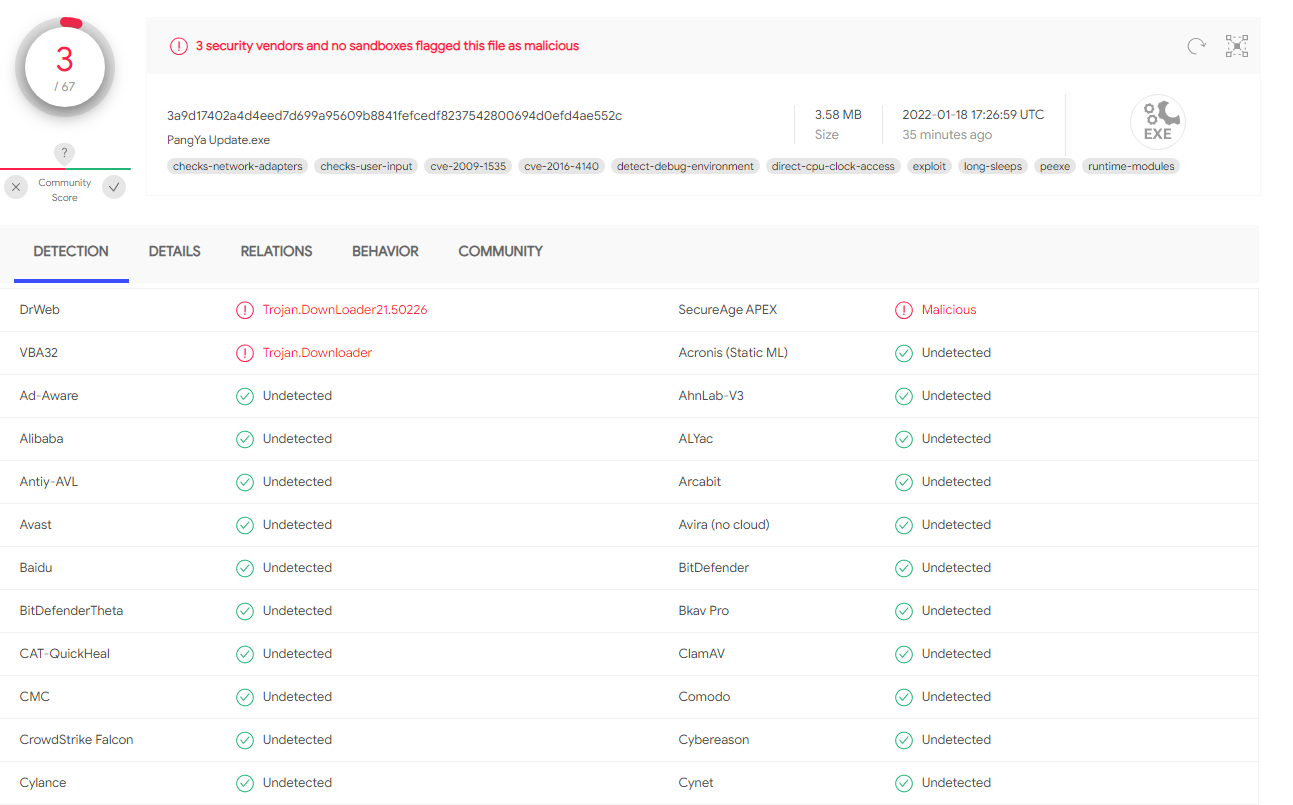Open the similarity graph icon
The height and width of the screenshot is (805, 1293).
(x=1237, y=46)
